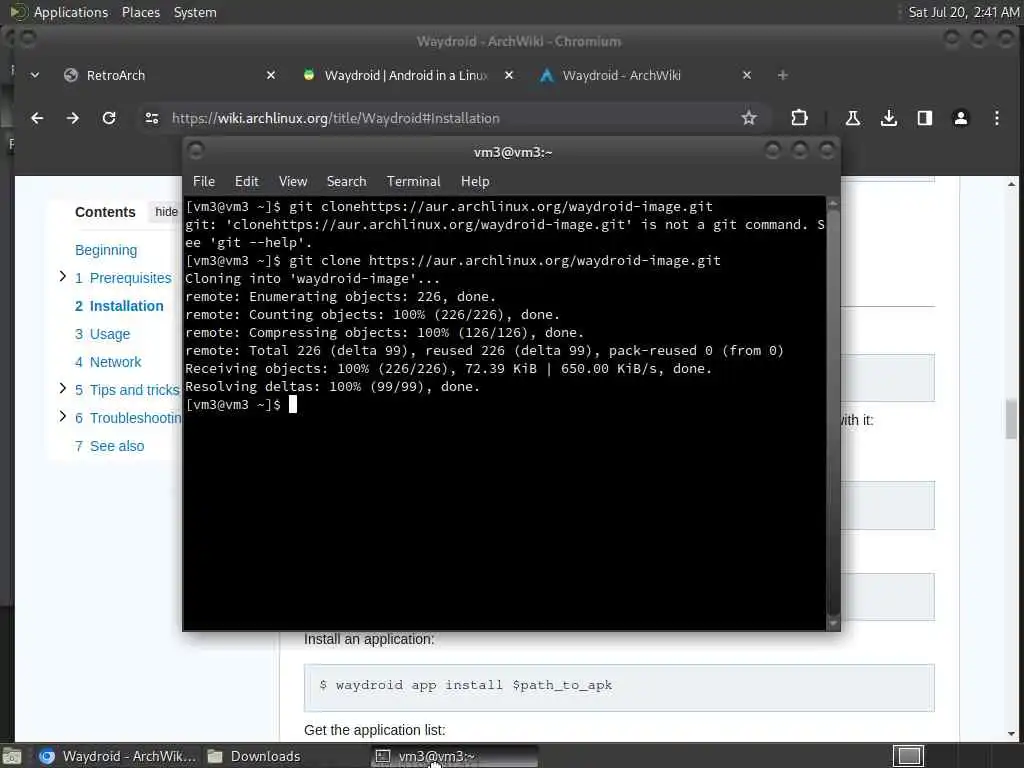Expand the Troubleshooting contents subsection
Screen dimensions: 1024x768
pyautogui.click(x=63, y=417)
